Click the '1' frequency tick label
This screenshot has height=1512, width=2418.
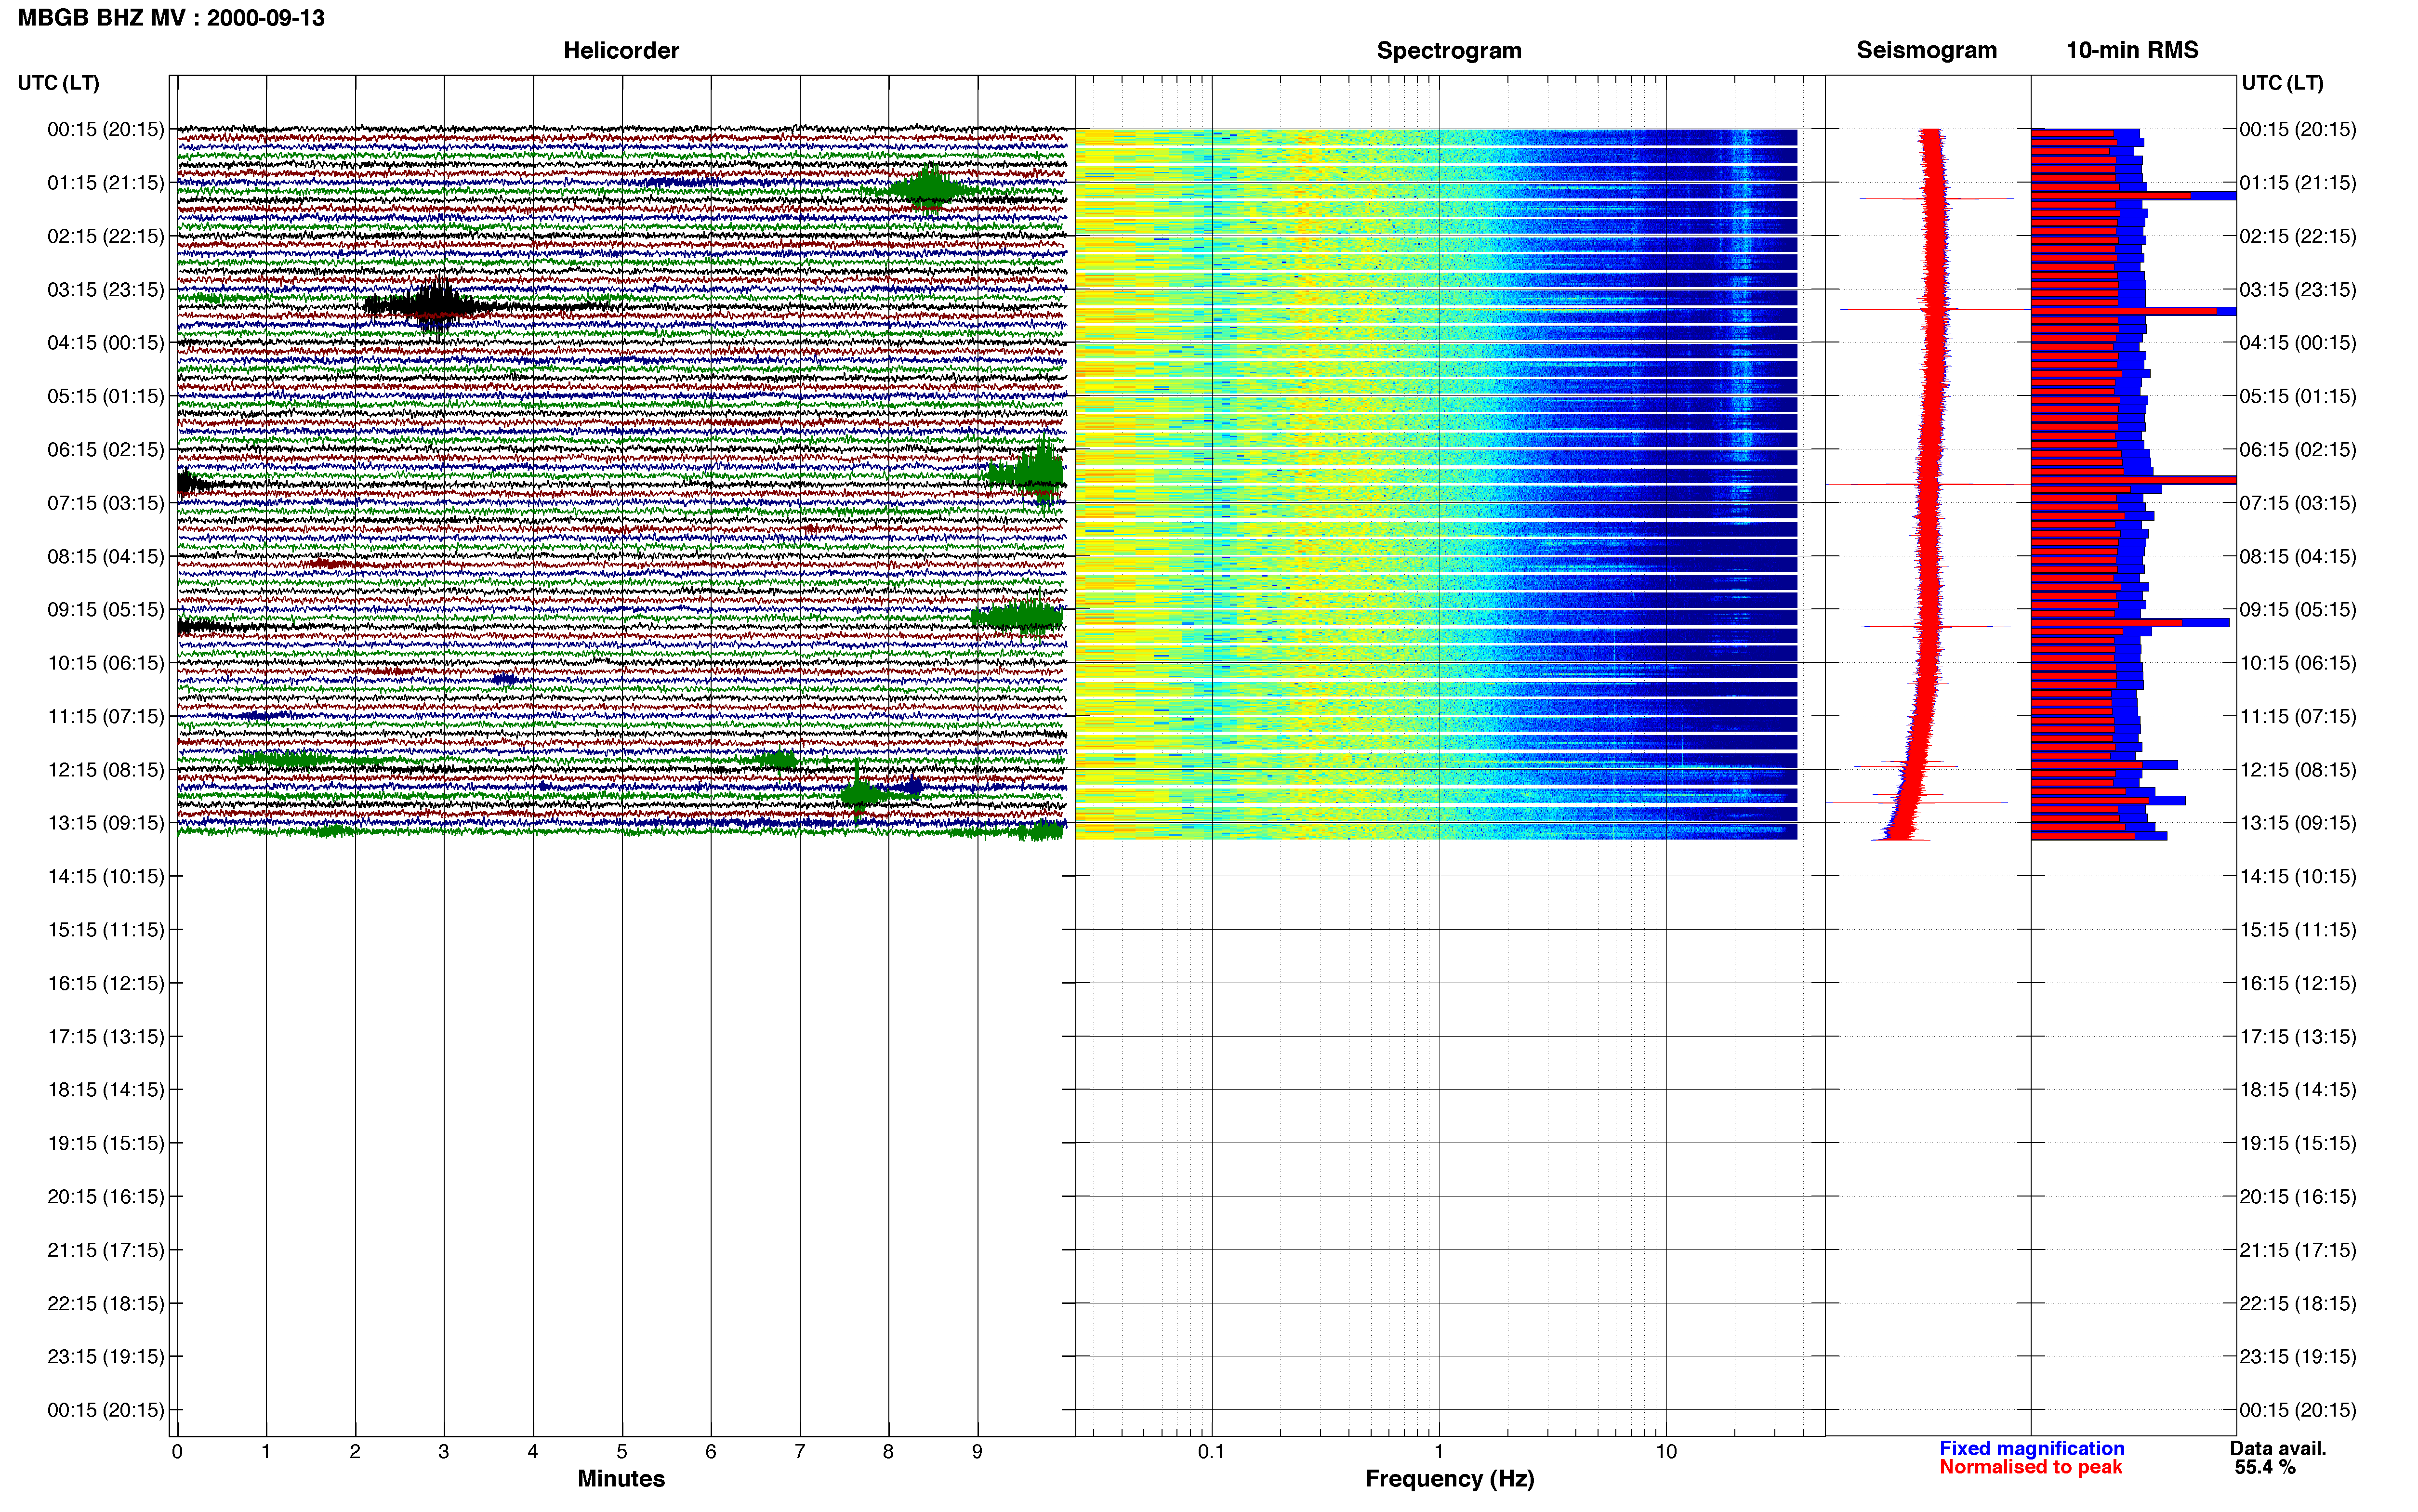(x=1439, y=1452)
